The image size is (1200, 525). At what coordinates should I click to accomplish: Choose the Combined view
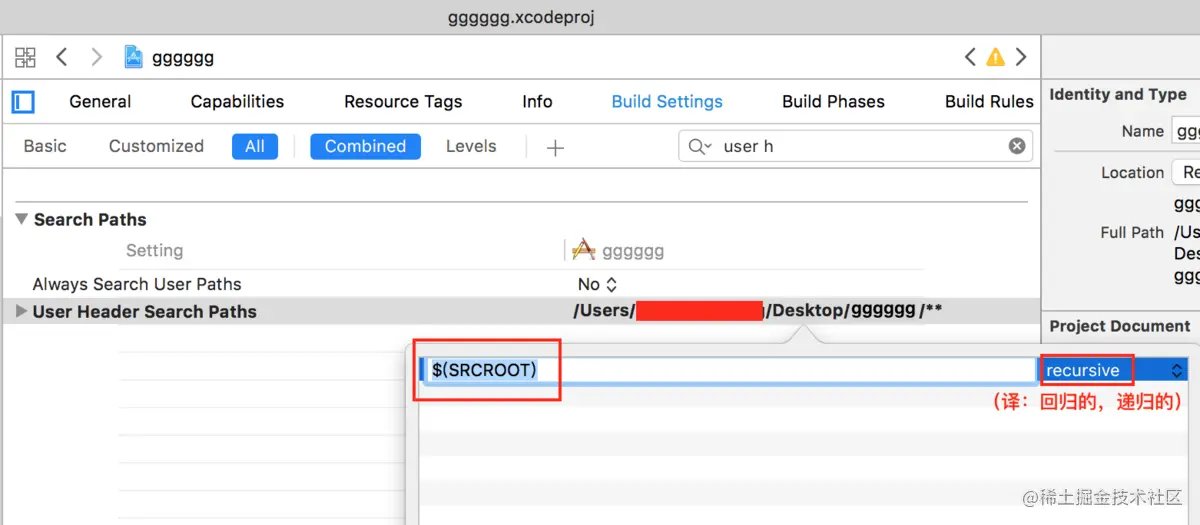tap(365, 146)
